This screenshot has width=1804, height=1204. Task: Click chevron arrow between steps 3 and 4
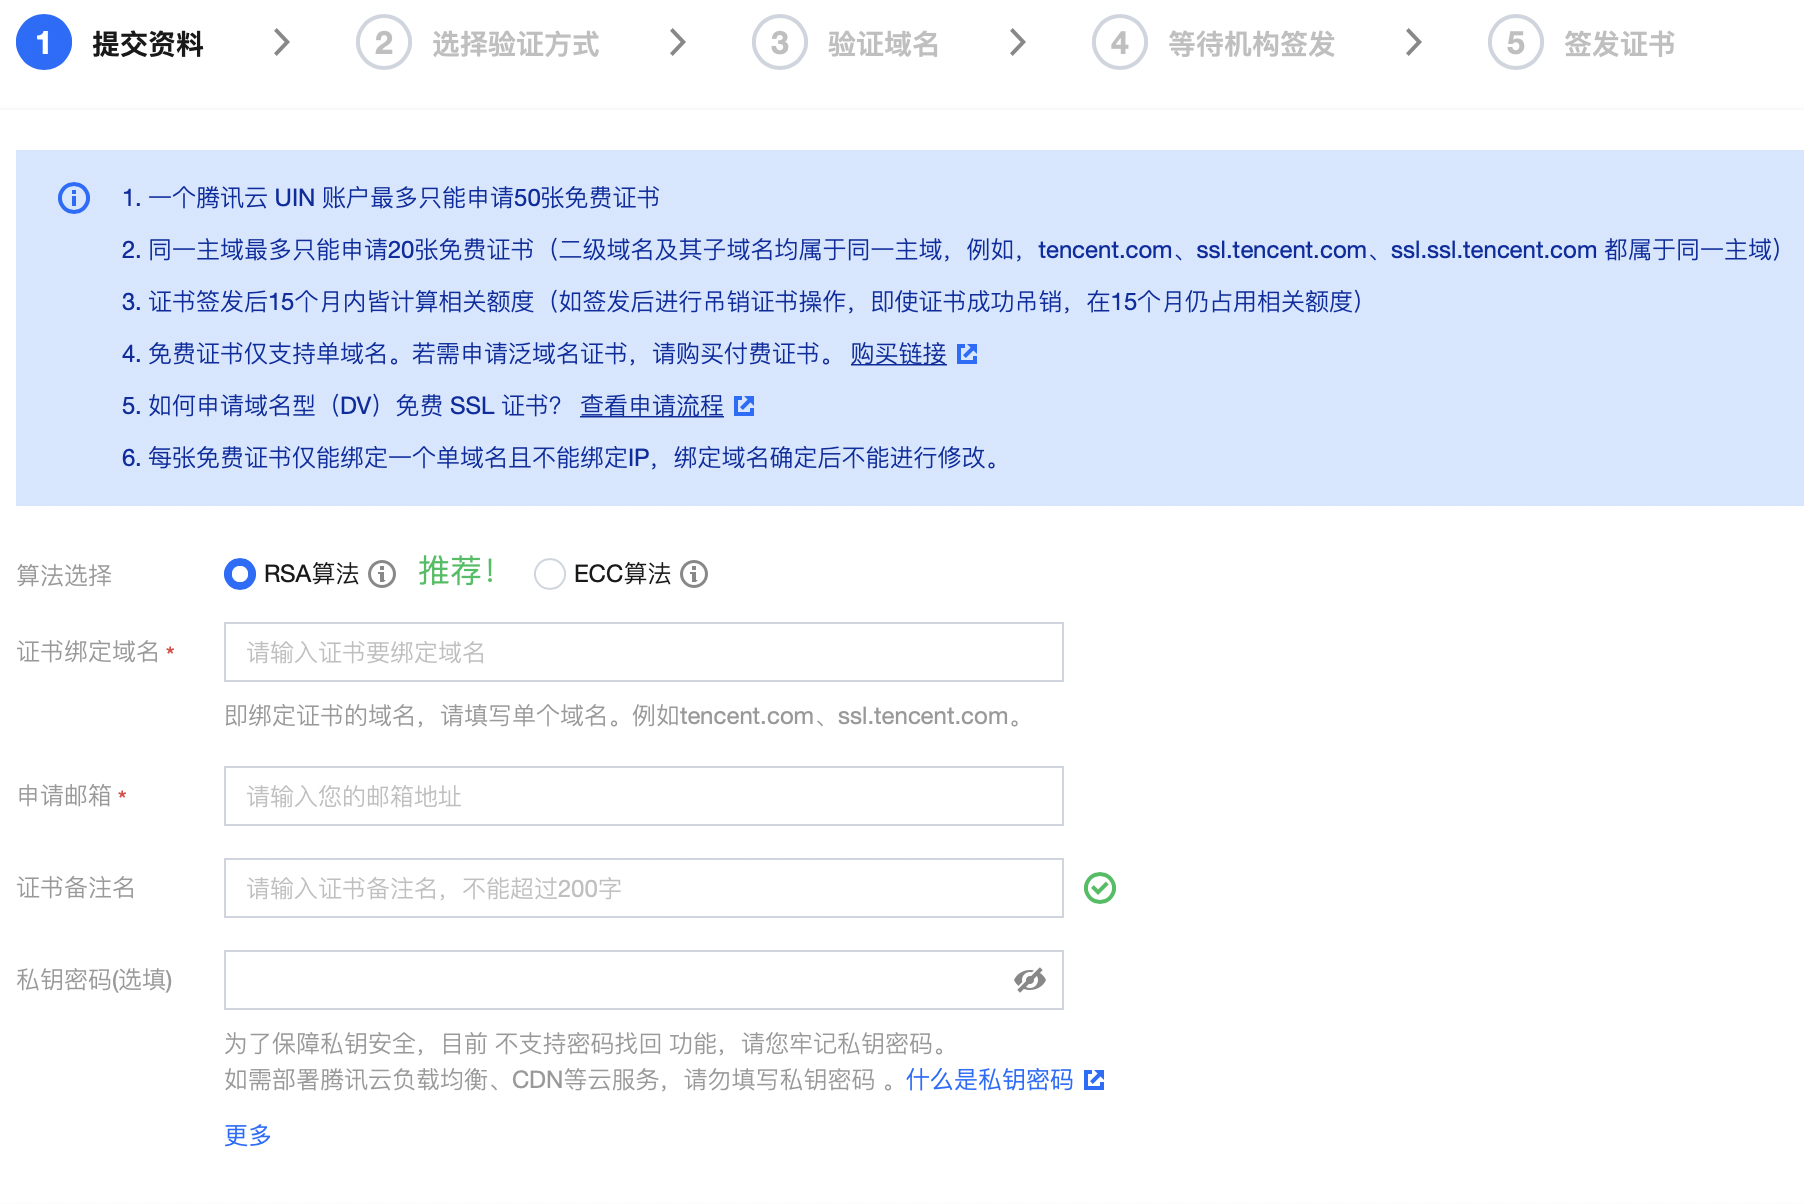coord(1018,42)
